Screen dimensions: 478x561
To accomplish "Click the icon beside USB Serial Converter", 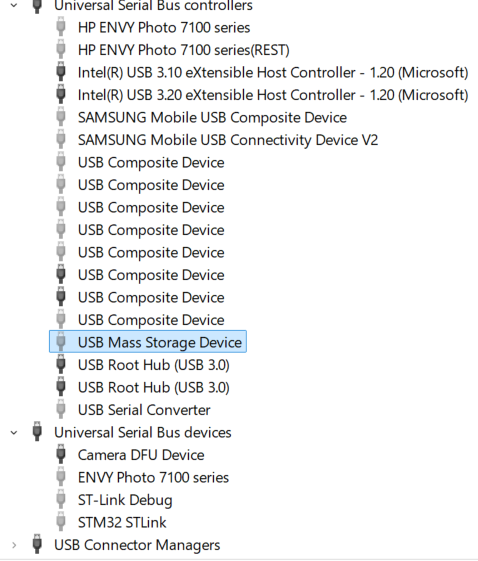I will pos(61,410).
